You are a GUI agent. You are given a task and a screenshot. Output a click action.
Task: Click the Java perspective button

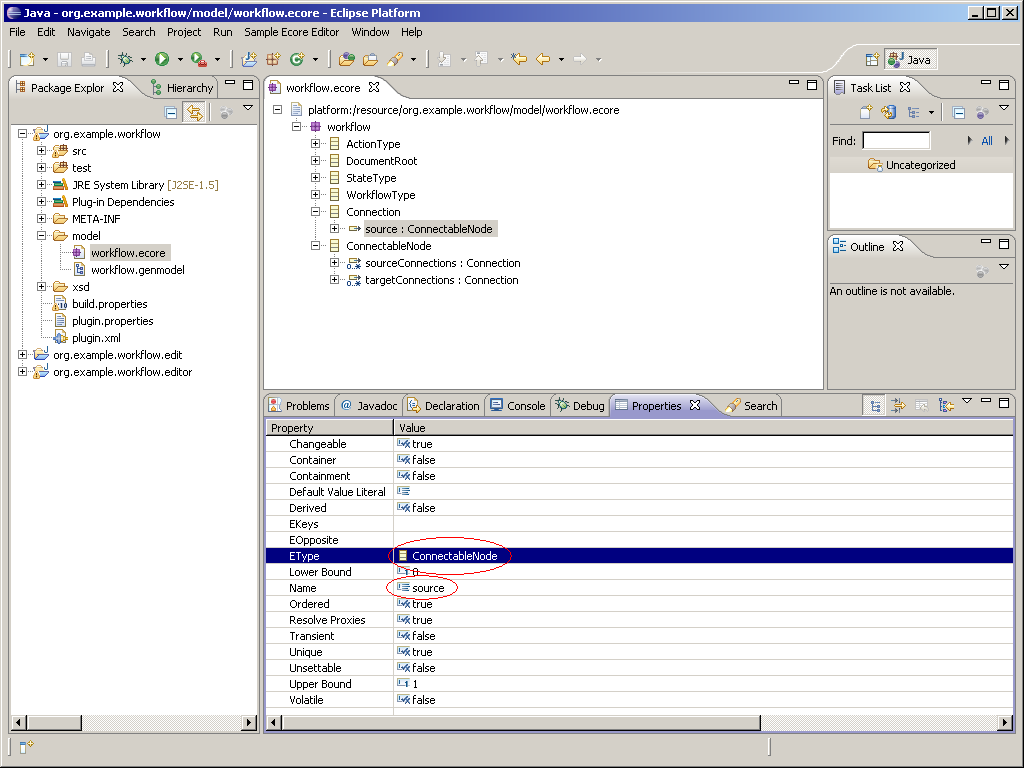point(909,60)
